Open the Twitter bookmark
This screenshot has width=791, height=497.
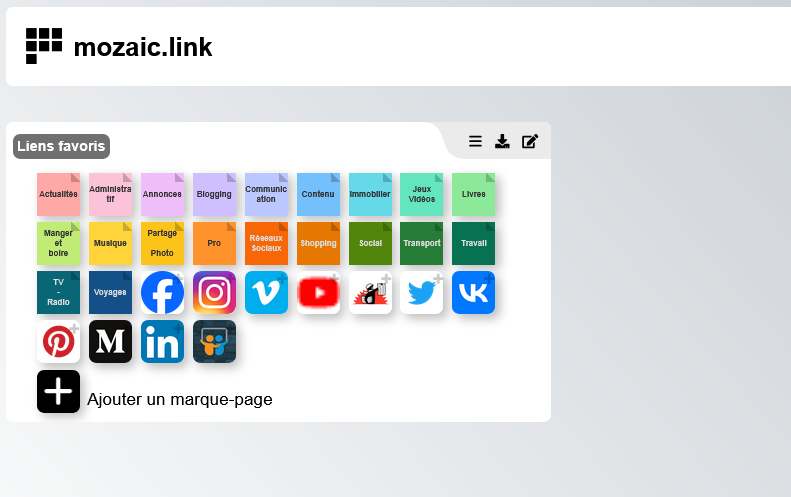point(422,292)
